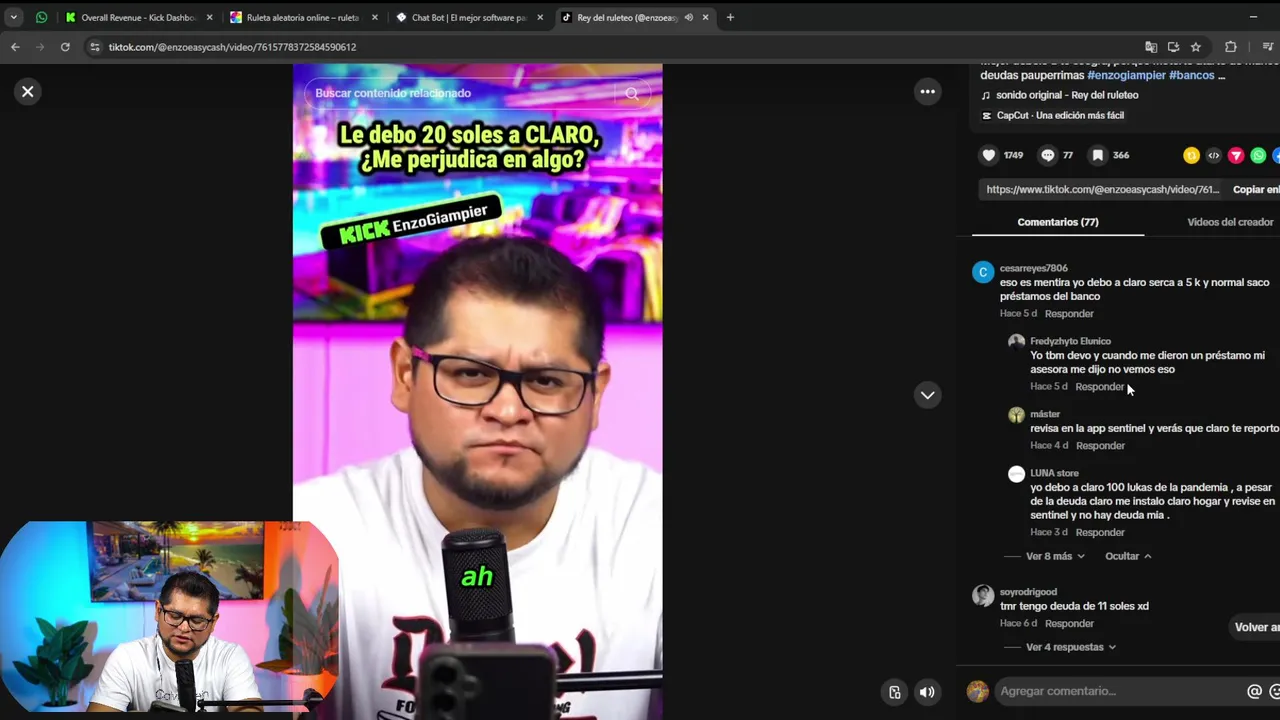
Task: Go to next video with the down chevron
Action: [x=928, y=395]
